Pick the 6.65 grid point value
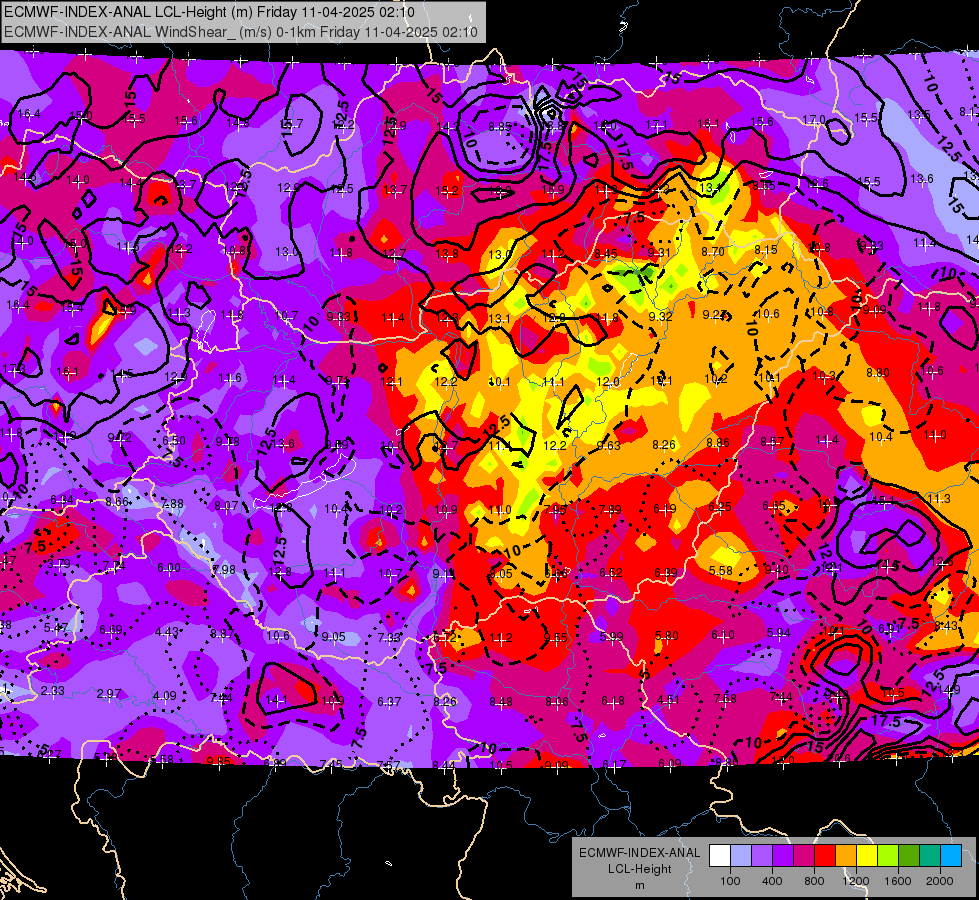Image resolution: width=979 pixels, height=900 pixels. tap(774, 505)
